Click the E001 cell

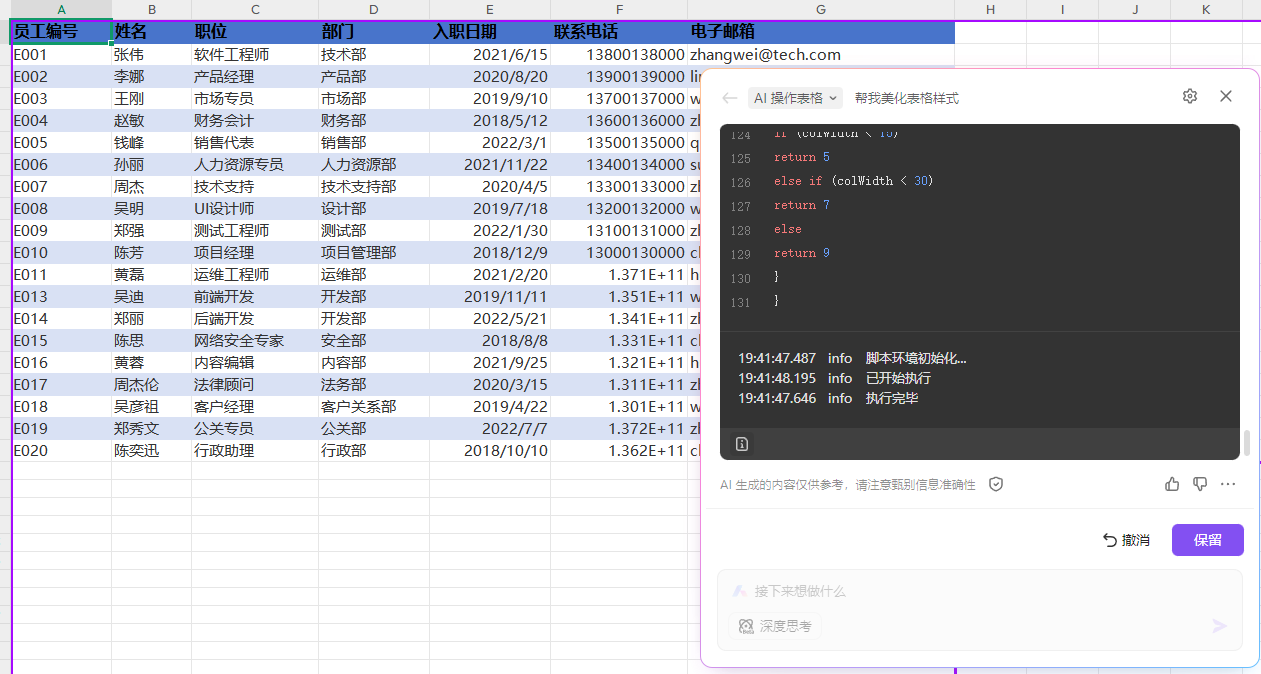coord(62,54)
